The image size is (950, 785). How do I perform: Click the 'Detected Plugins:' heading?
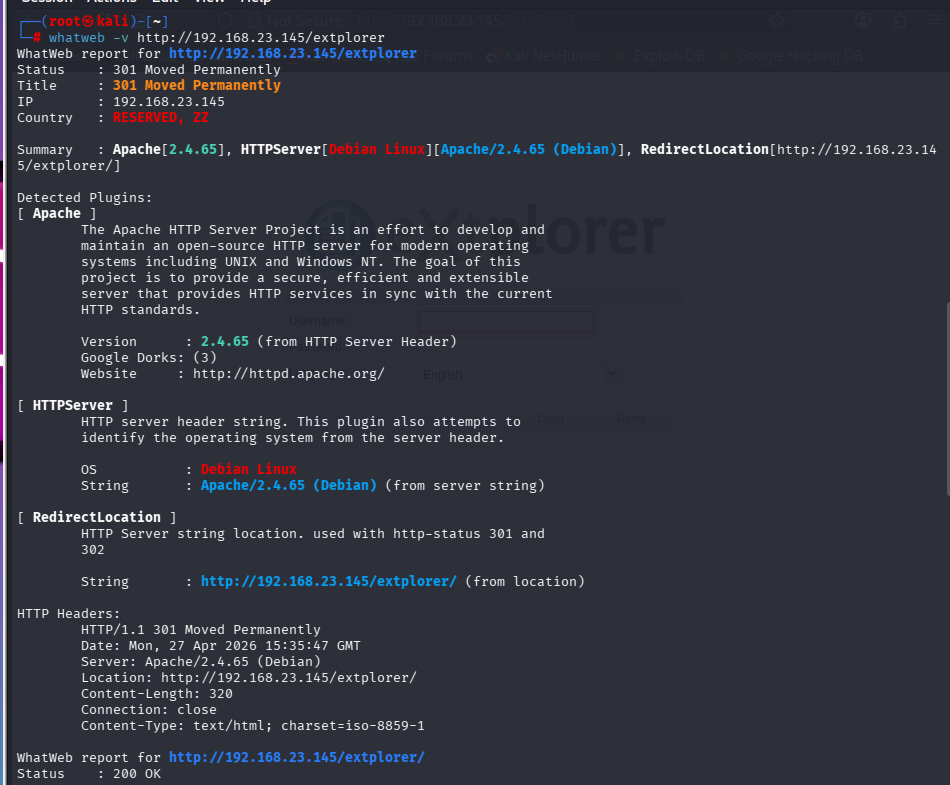tap(84, 197)
